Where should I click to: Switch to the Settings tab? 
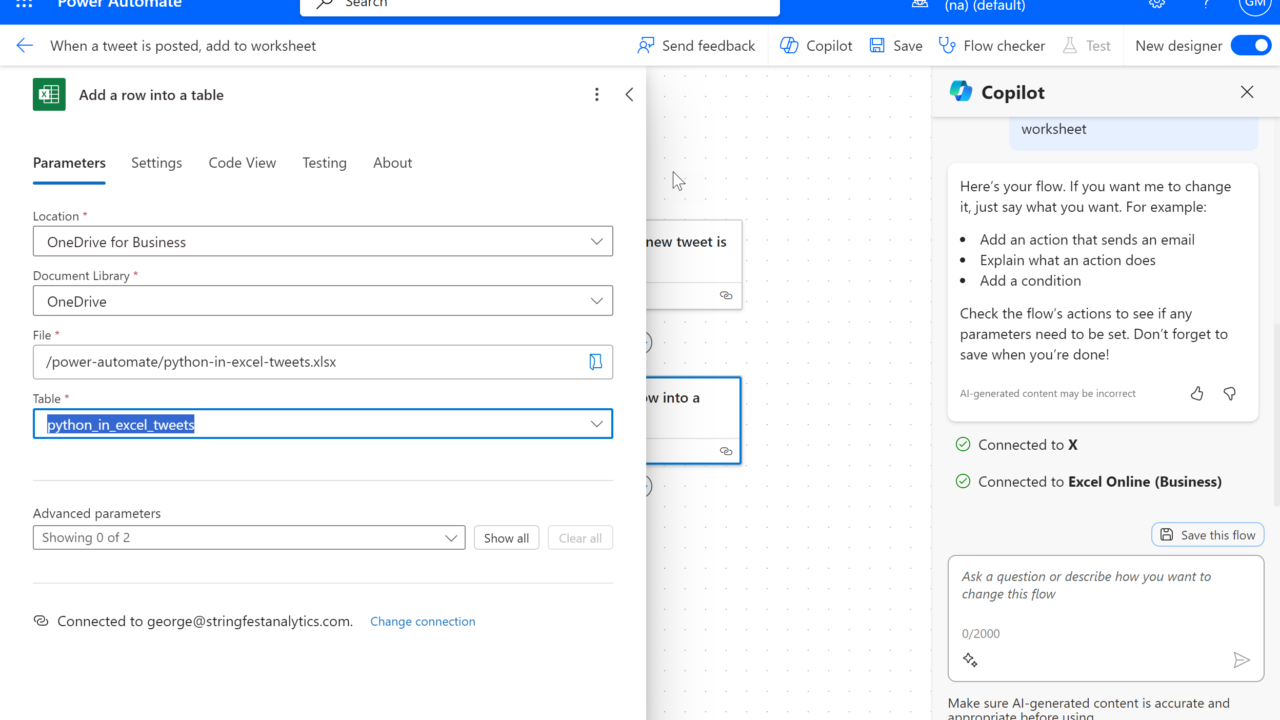tap(156, 163)
